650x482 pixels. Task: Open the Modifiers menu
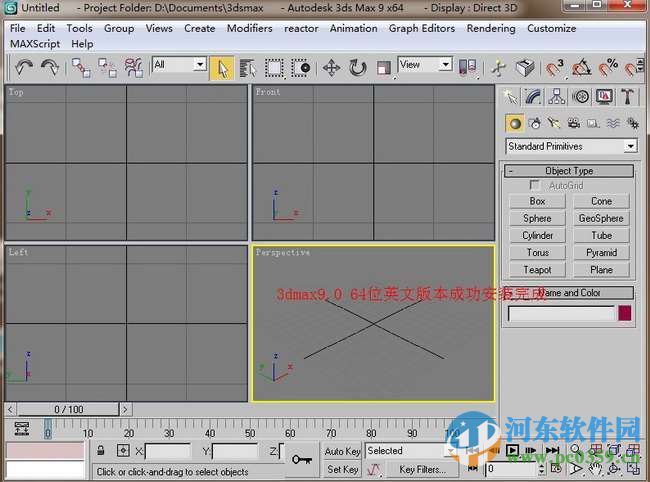coord(250,28)
